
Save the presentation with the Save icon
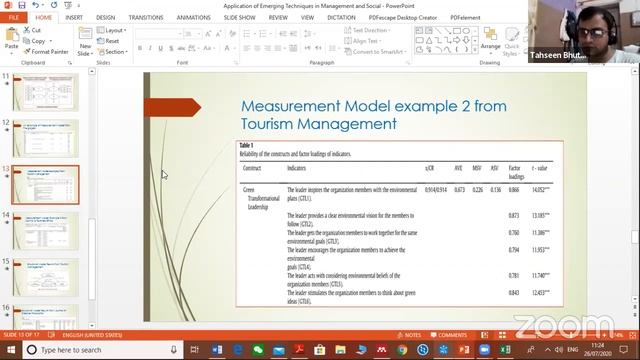[x=22, y=5]
